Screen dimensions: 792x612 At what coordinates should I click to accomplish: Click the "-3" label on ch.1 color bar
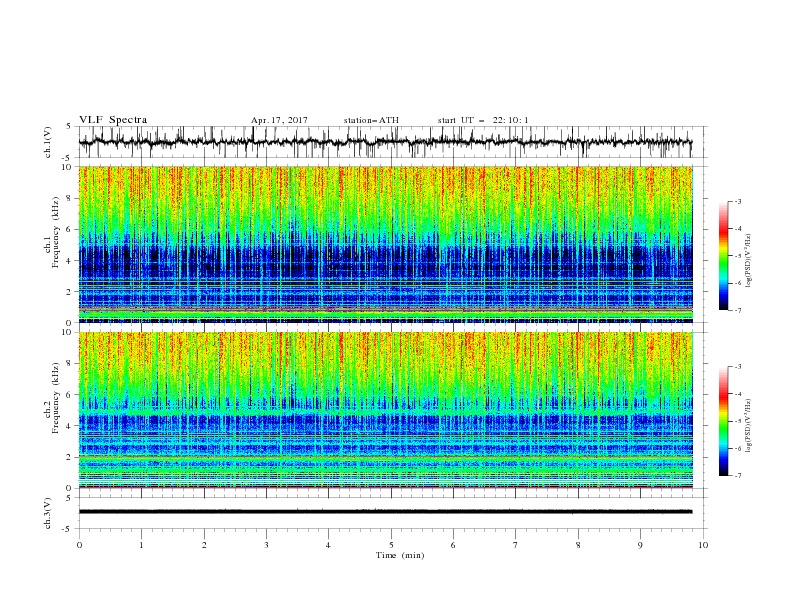pyautogui.click(x=737, y=202)
